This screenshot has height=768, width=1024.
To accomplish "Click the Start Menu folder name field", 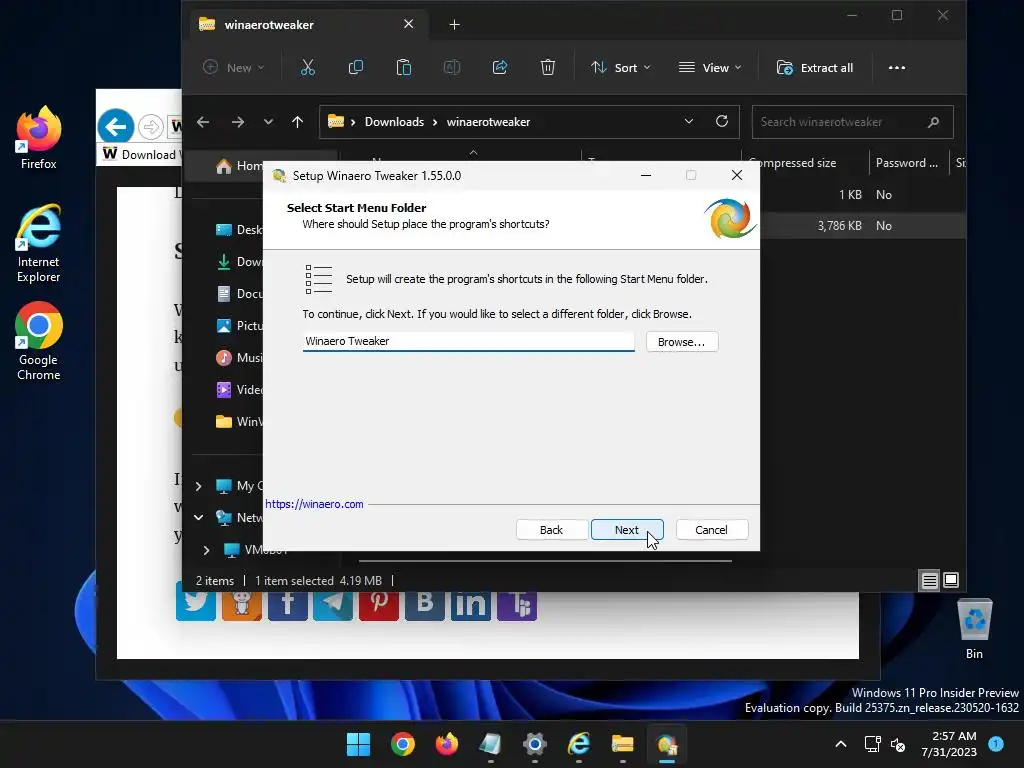I will [468, 341].
